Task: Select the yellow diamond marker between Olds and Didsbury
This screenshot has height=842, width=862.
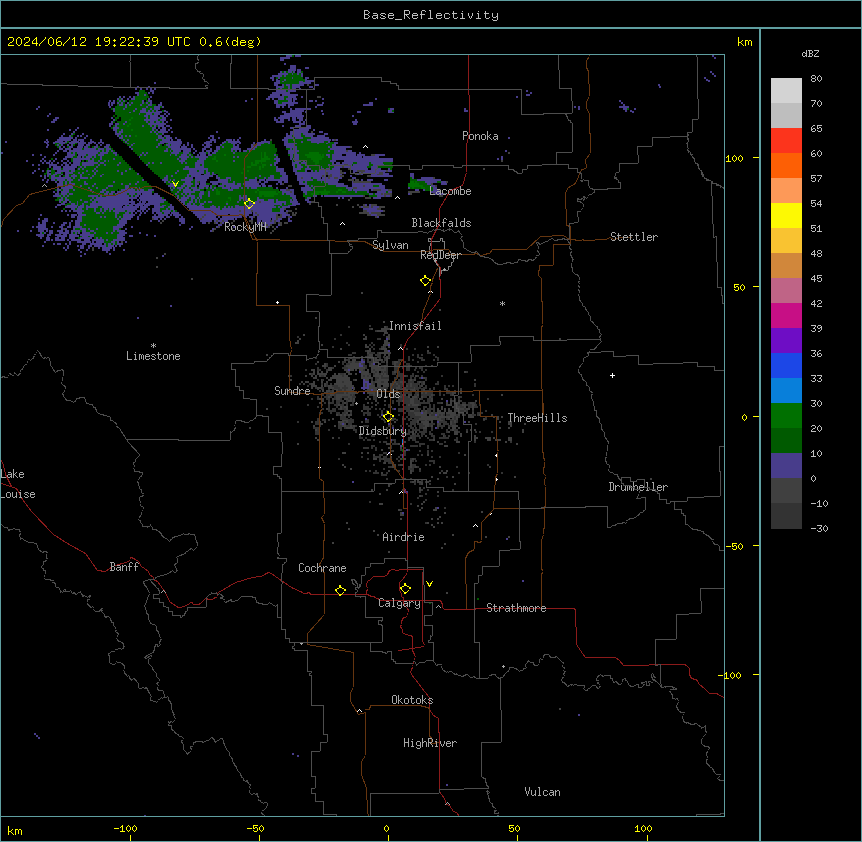Action: tap(388, 416)
